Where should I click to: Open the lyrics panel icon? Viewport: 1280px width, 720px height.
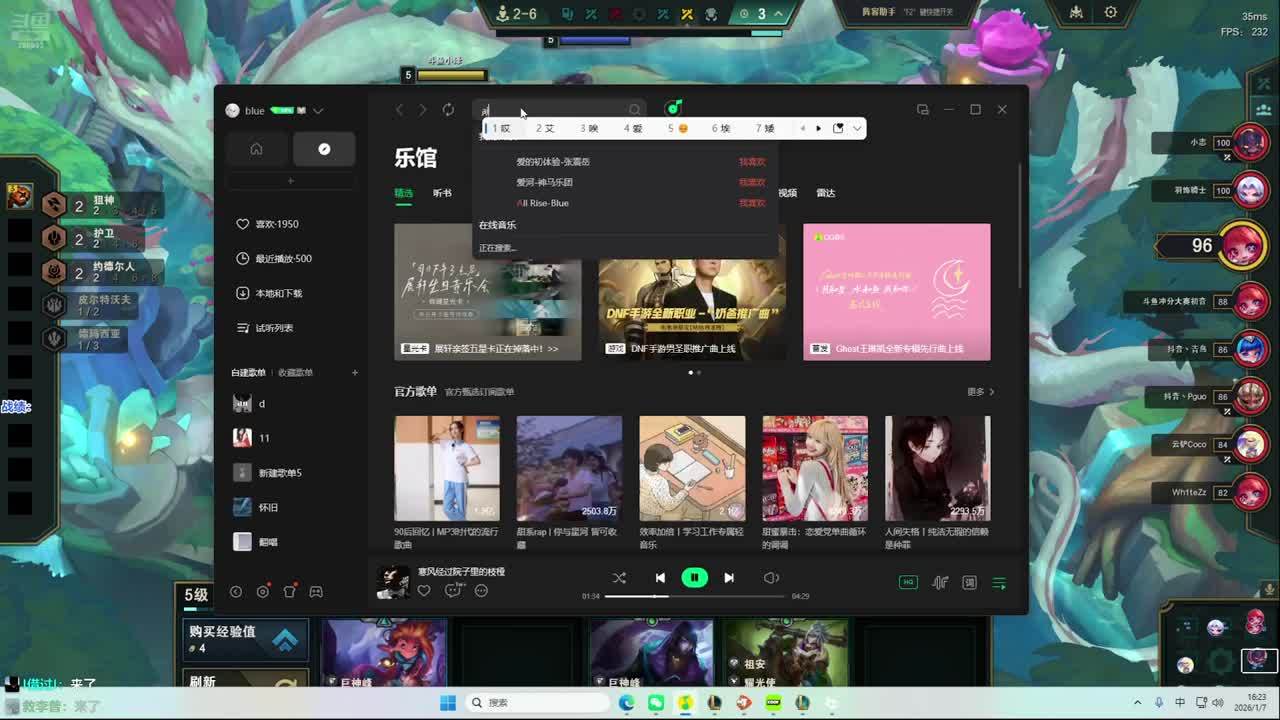point(969,582)
